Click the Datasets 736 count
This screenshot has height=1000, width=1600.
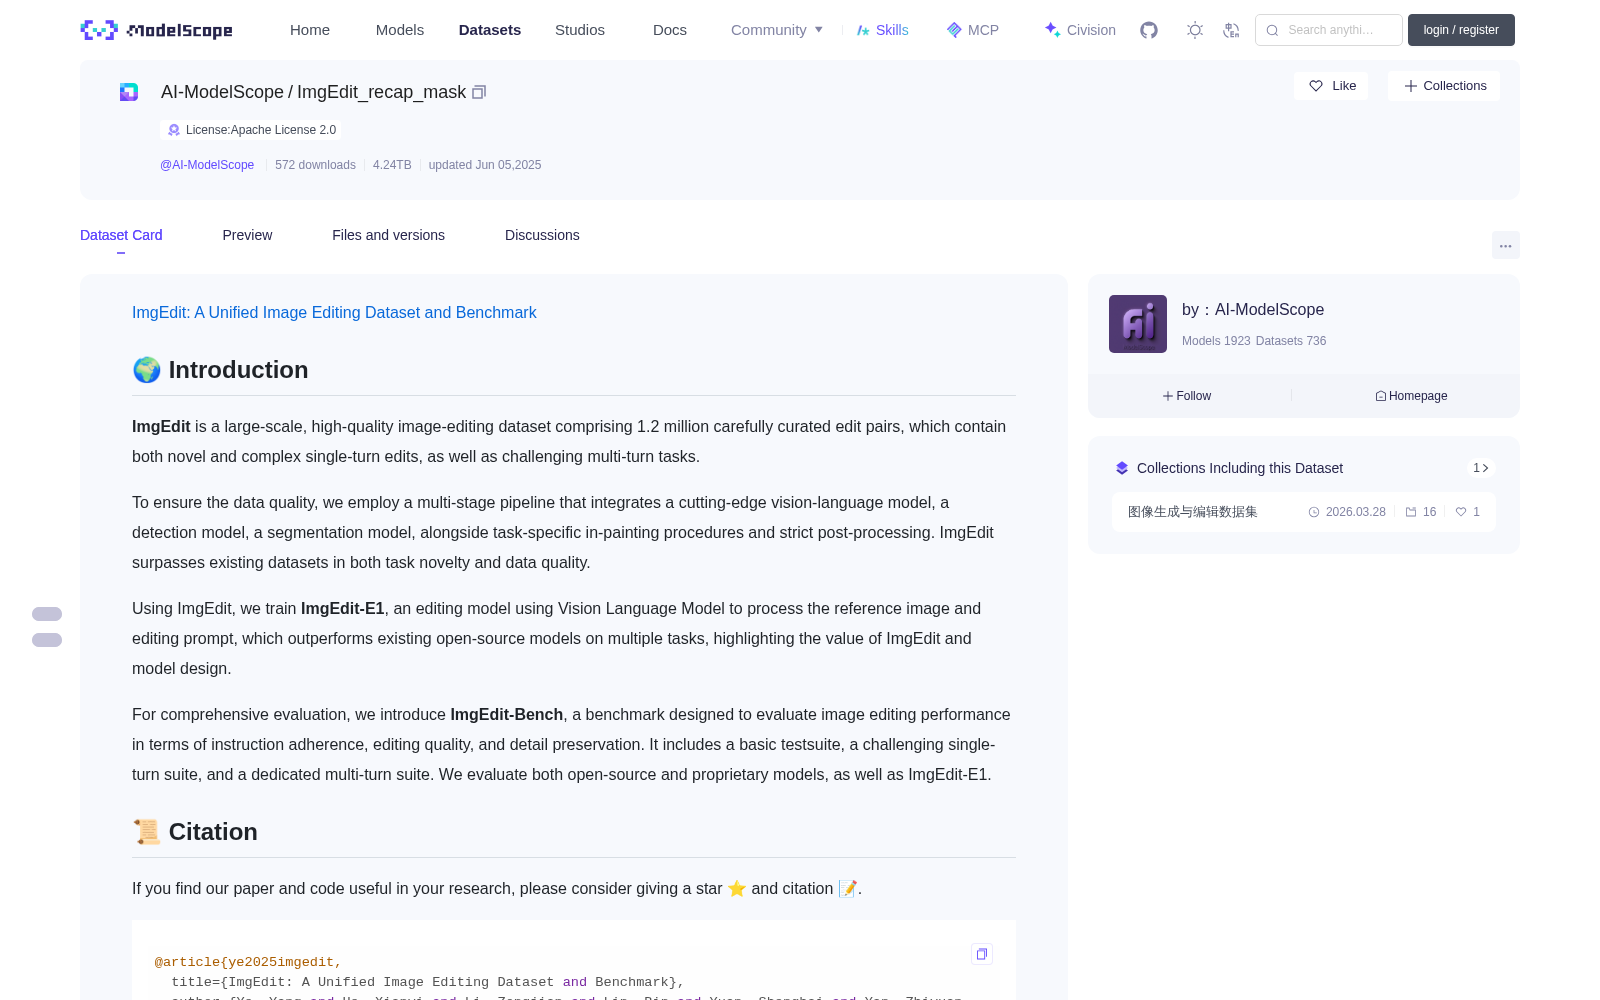coord(1291,341)
